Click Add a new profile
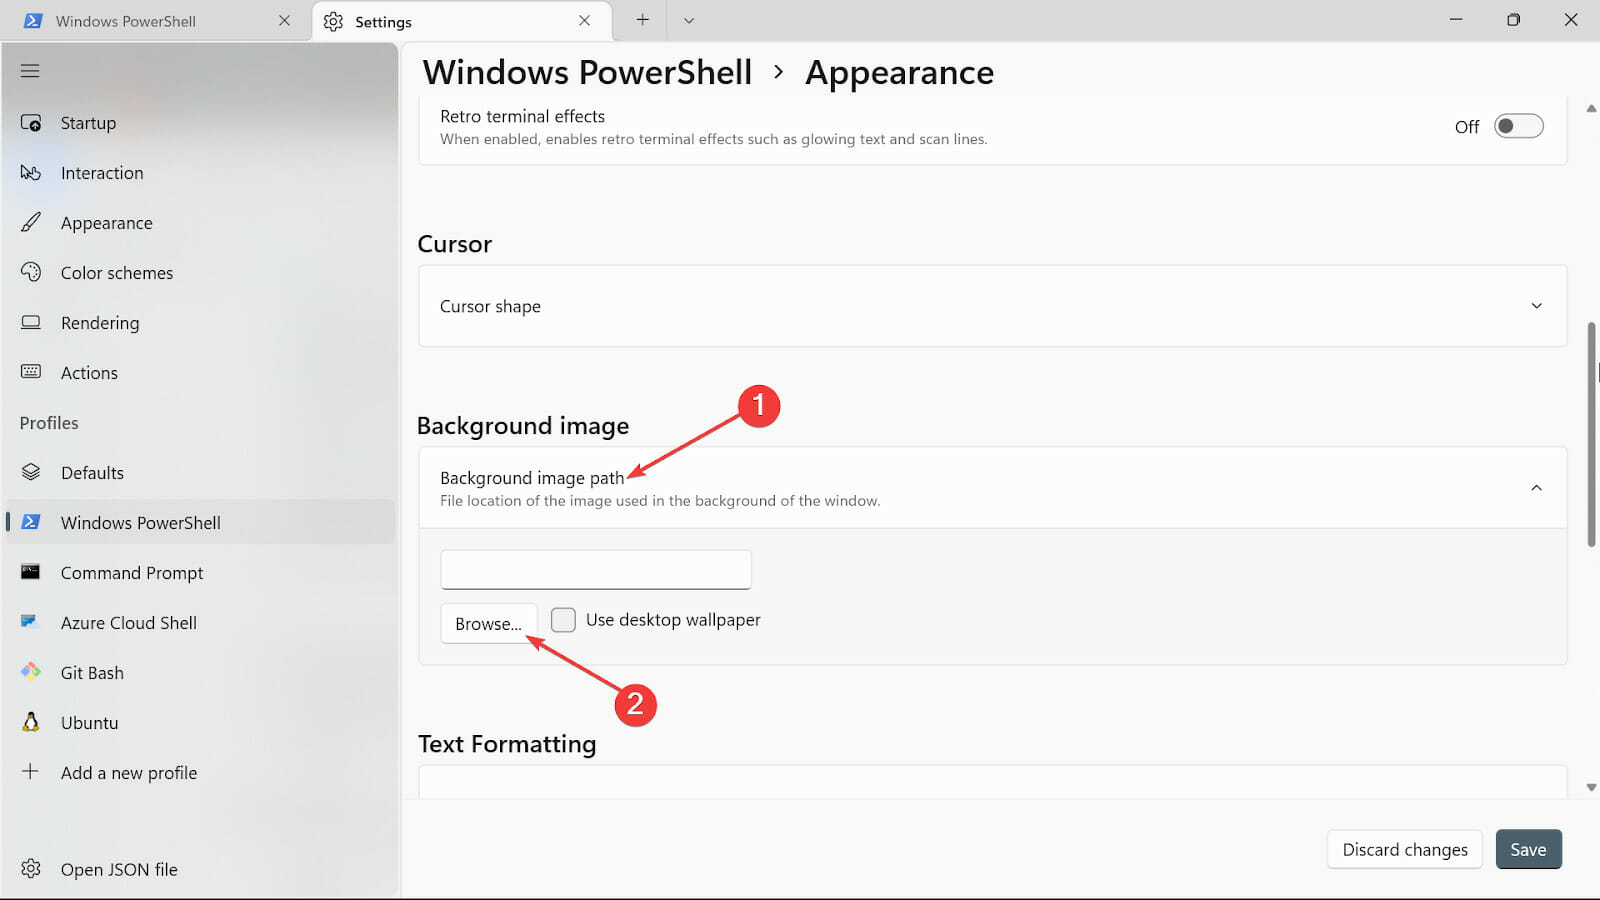1600x900 pixels. click(x=200, y=773)
